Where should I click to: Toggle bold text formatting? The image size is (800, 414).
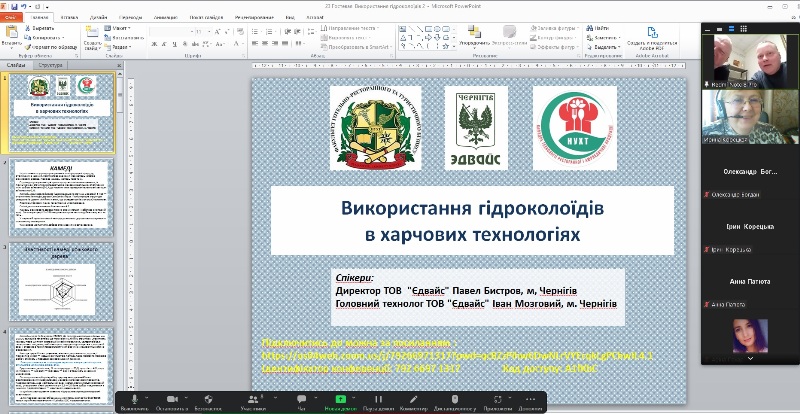point(153,46)
